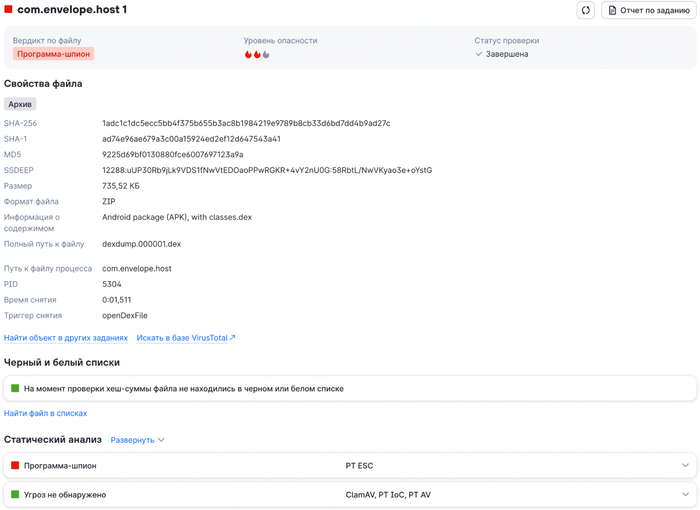Open "Найти объект в других заданиях" link

(66, 338)
